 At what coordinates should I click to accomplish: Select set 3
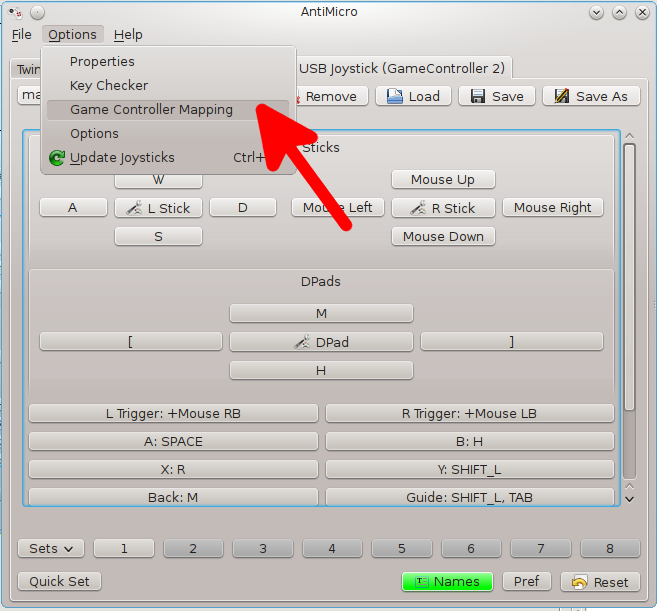[263, 549]
